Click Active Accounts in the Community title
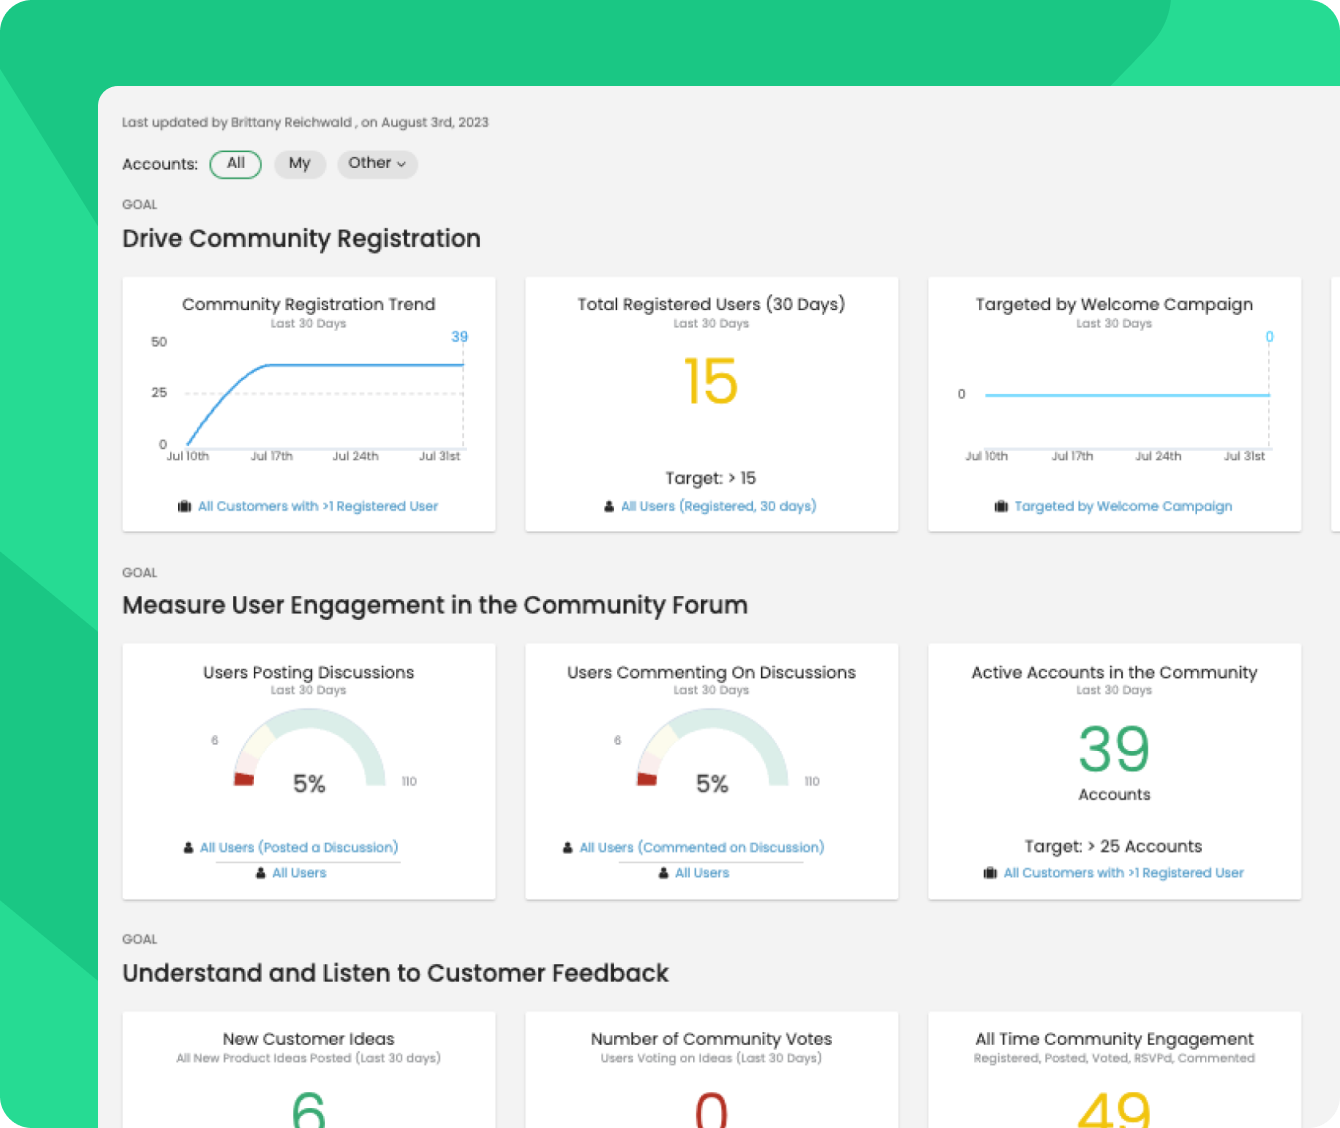Screen dimensions: 1340x1128 pyautogui.click(x=1114, y=673)
